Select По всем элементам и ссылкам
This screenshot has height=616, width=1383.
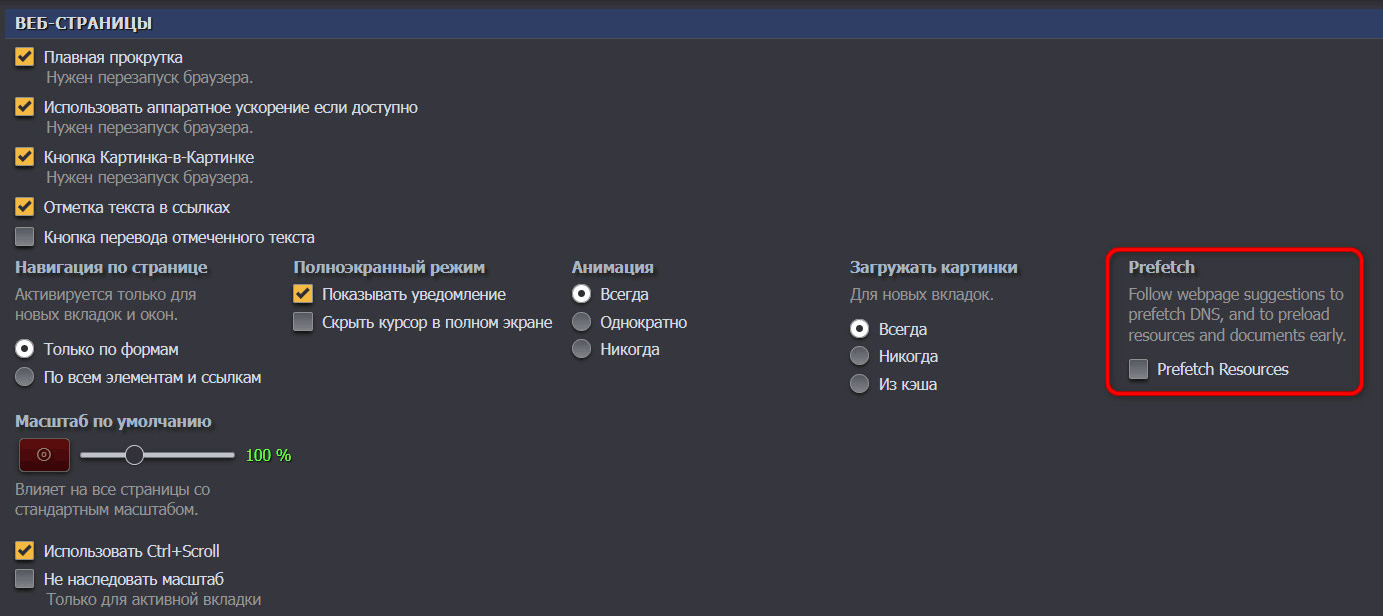(x=25, y=377)
